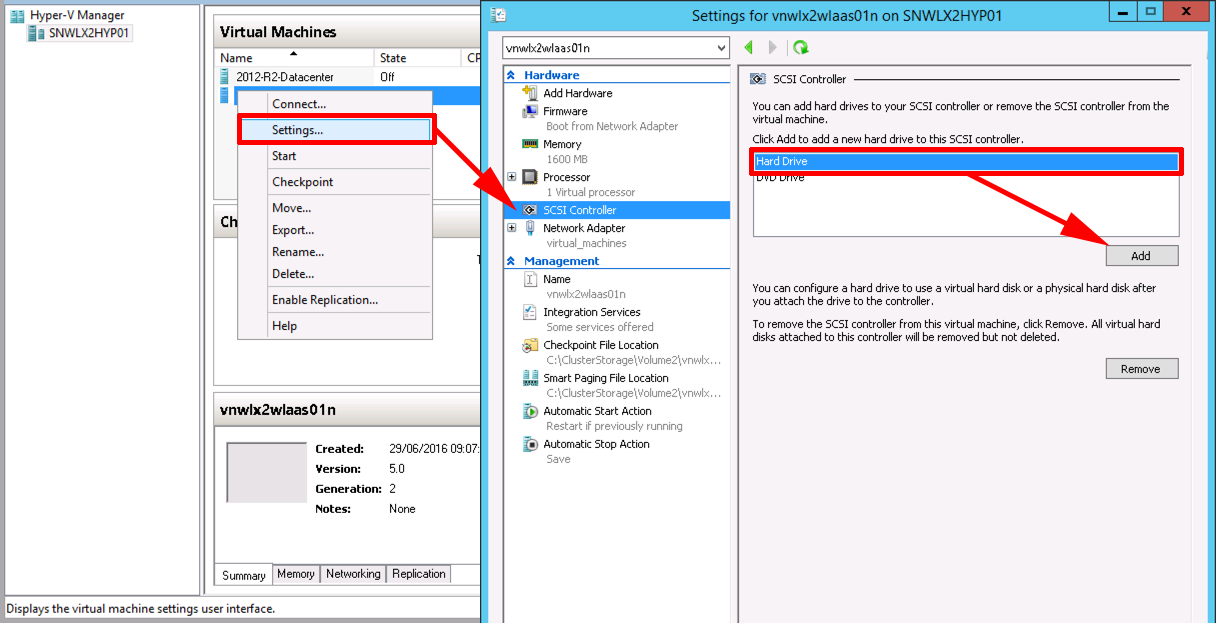Click the Add Hardware icon in Settings
The image size is (1216, 623).
point(530,93)
